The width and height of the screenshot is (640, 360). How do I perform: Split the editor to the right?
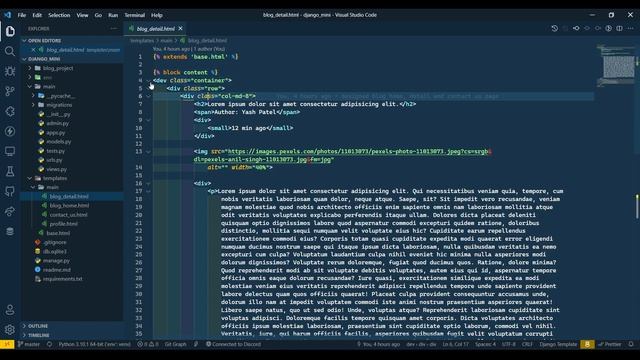coord(620,29)
